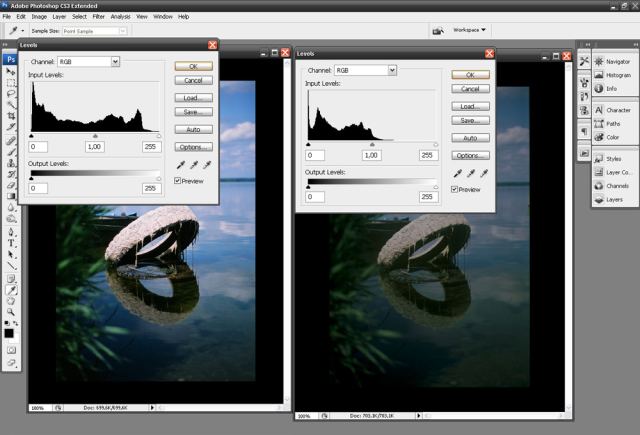Click gamma 1,00 field in left Levels
This screenshot has width=640, height=435.
[x=94, y=146]
